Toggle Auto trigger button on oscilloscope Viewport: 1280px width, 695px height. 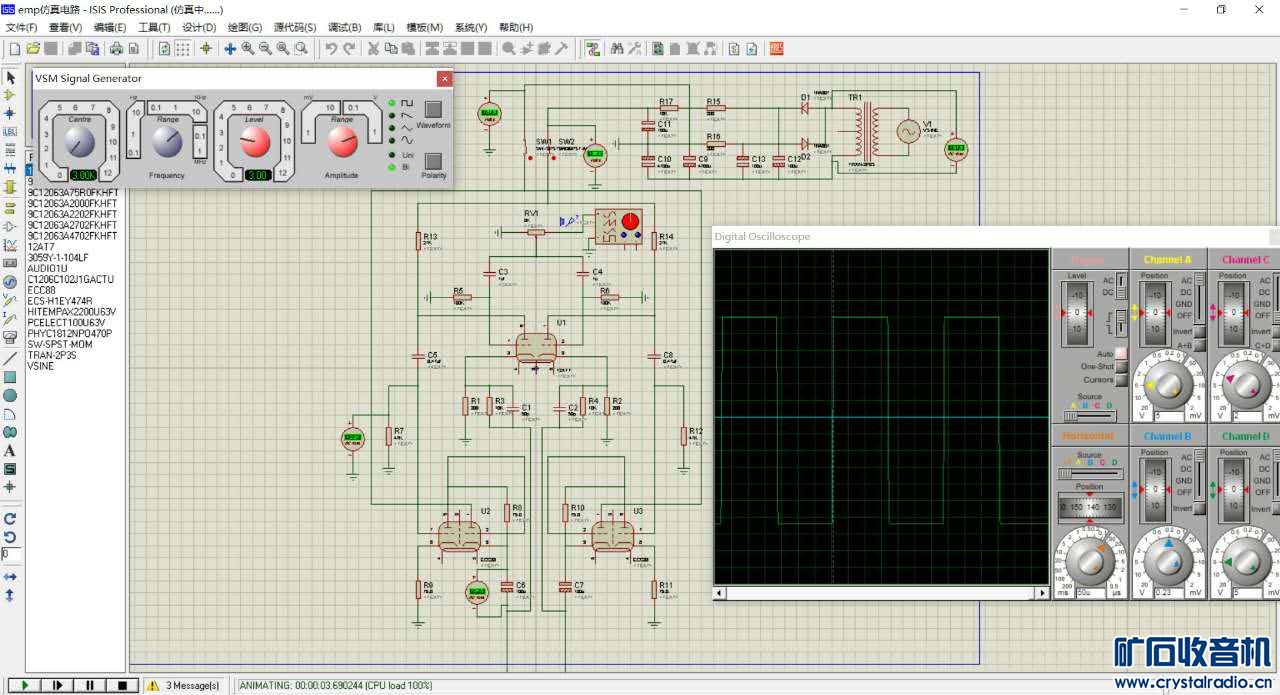[x=1121, y=353]
